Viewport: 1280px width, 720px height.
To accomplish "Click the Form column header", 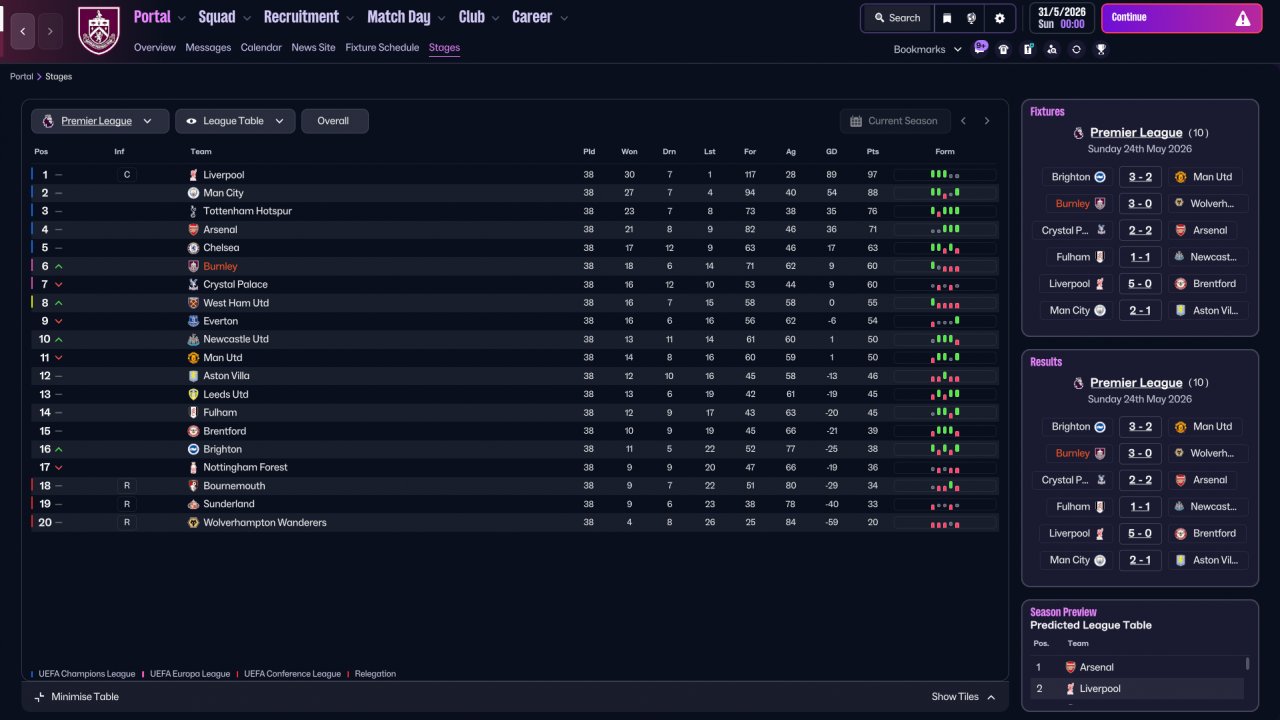I will click(945, 152).
